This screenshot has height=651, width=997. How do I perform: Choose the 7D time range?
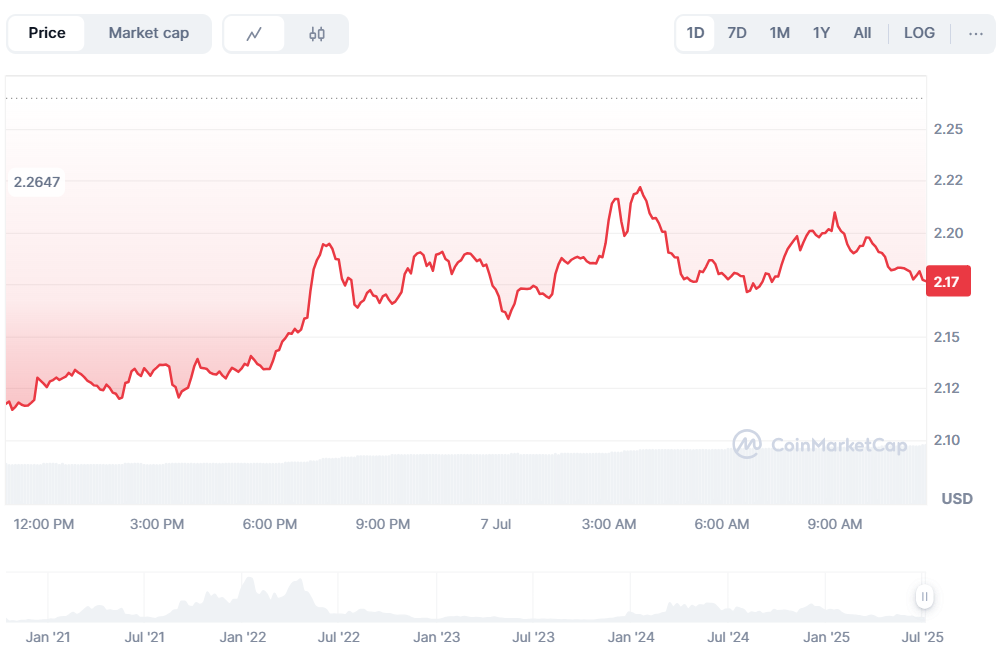(737, 33)
